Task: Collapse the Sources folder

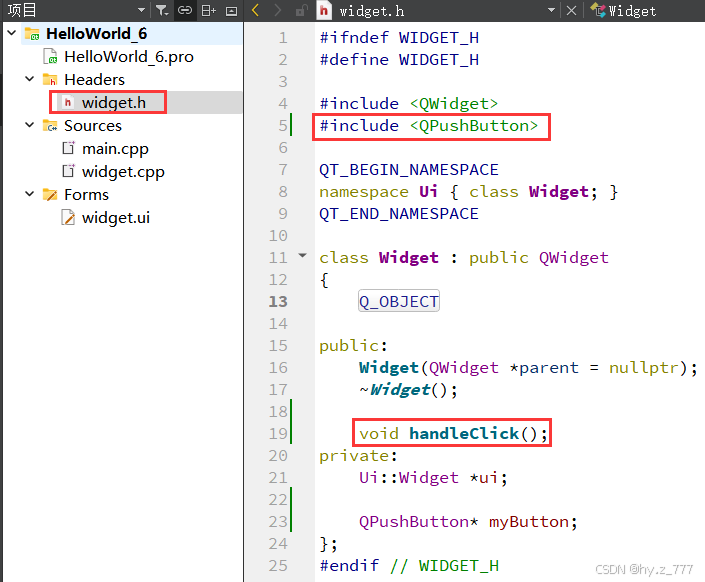Action: 30,125
